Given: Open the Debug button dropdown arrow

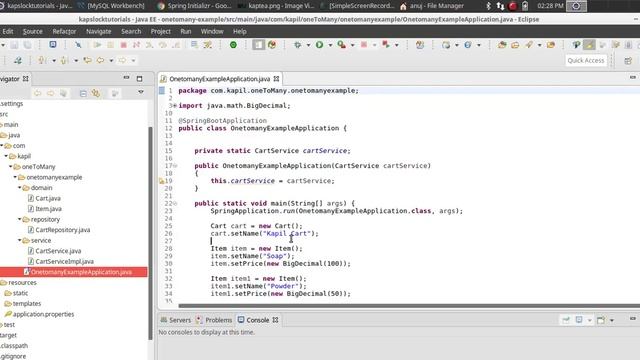Looking at the screenshot, I should 308,45.
